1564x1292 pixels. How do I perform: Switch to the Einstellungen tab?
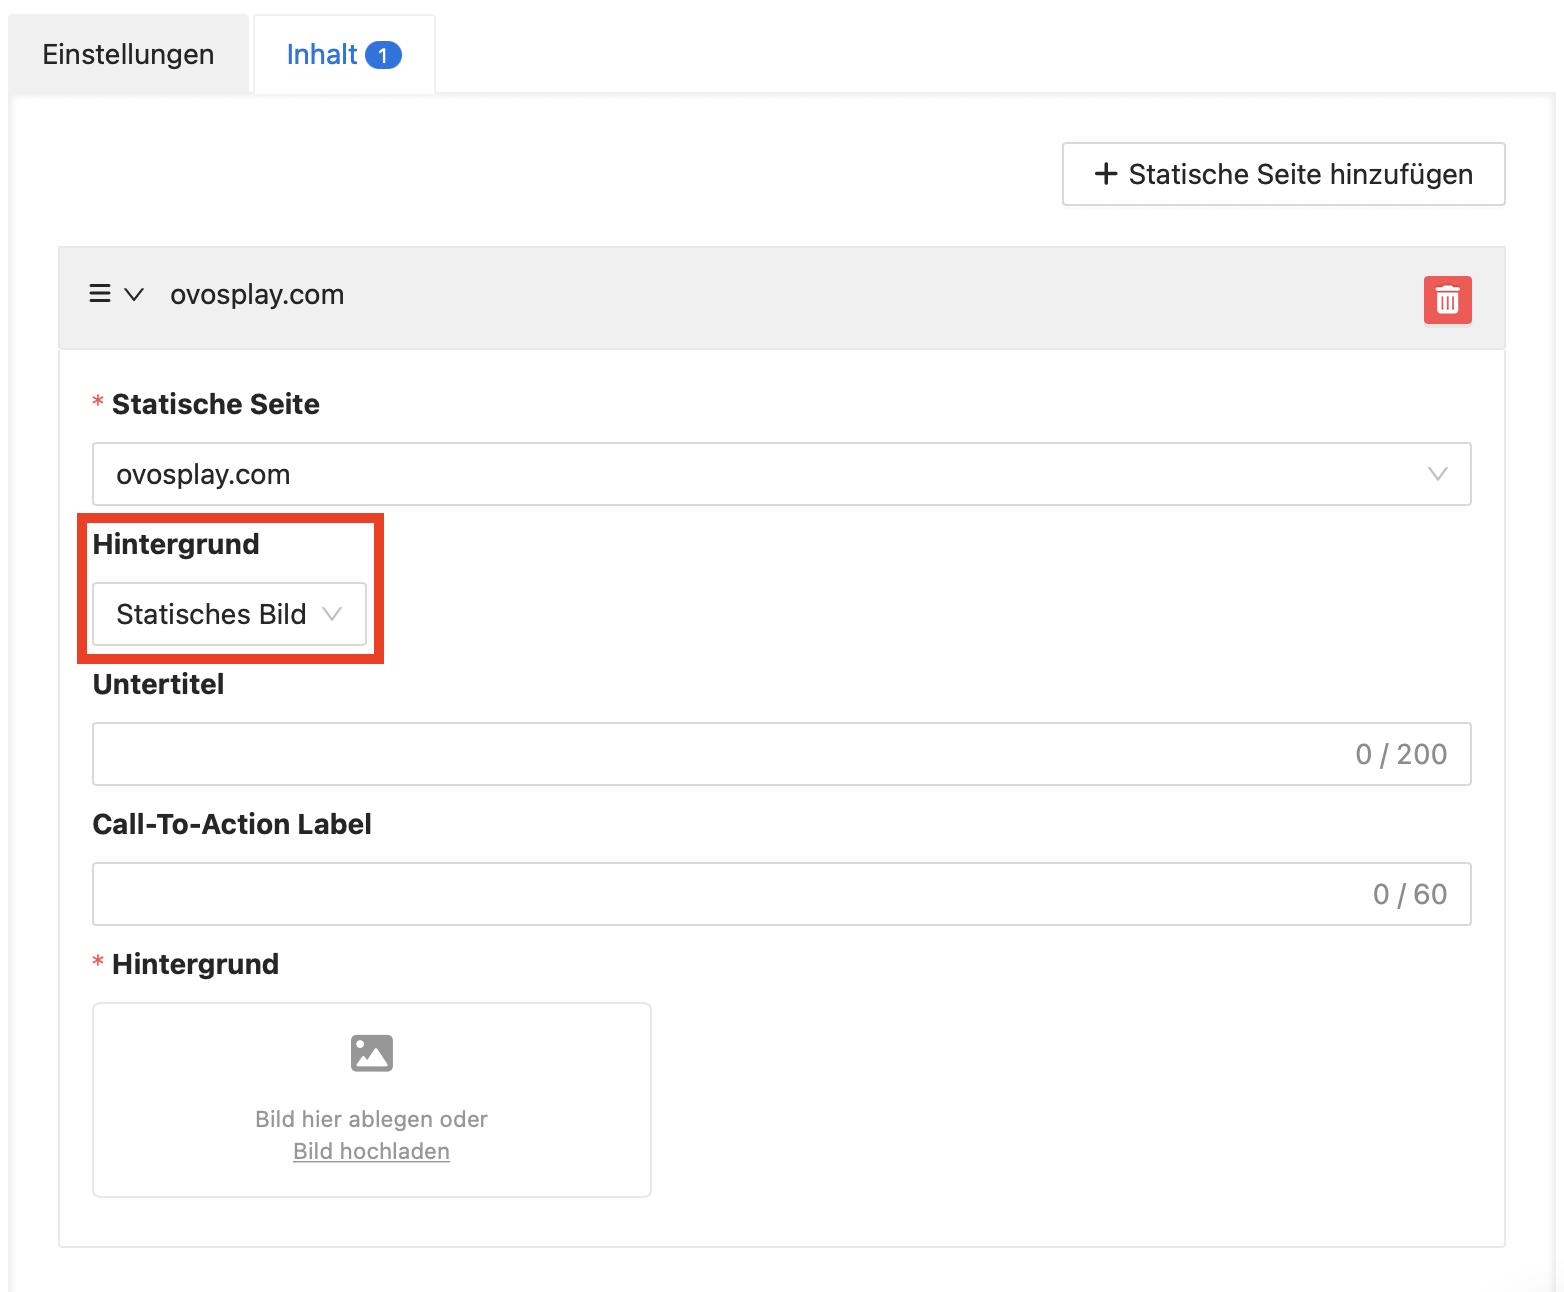pos(128,54)
